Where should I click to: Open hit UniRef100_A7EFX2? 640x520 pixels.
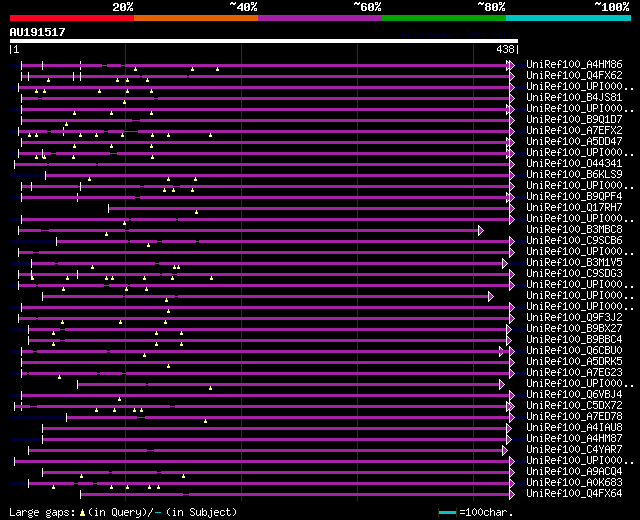point(574,131)
